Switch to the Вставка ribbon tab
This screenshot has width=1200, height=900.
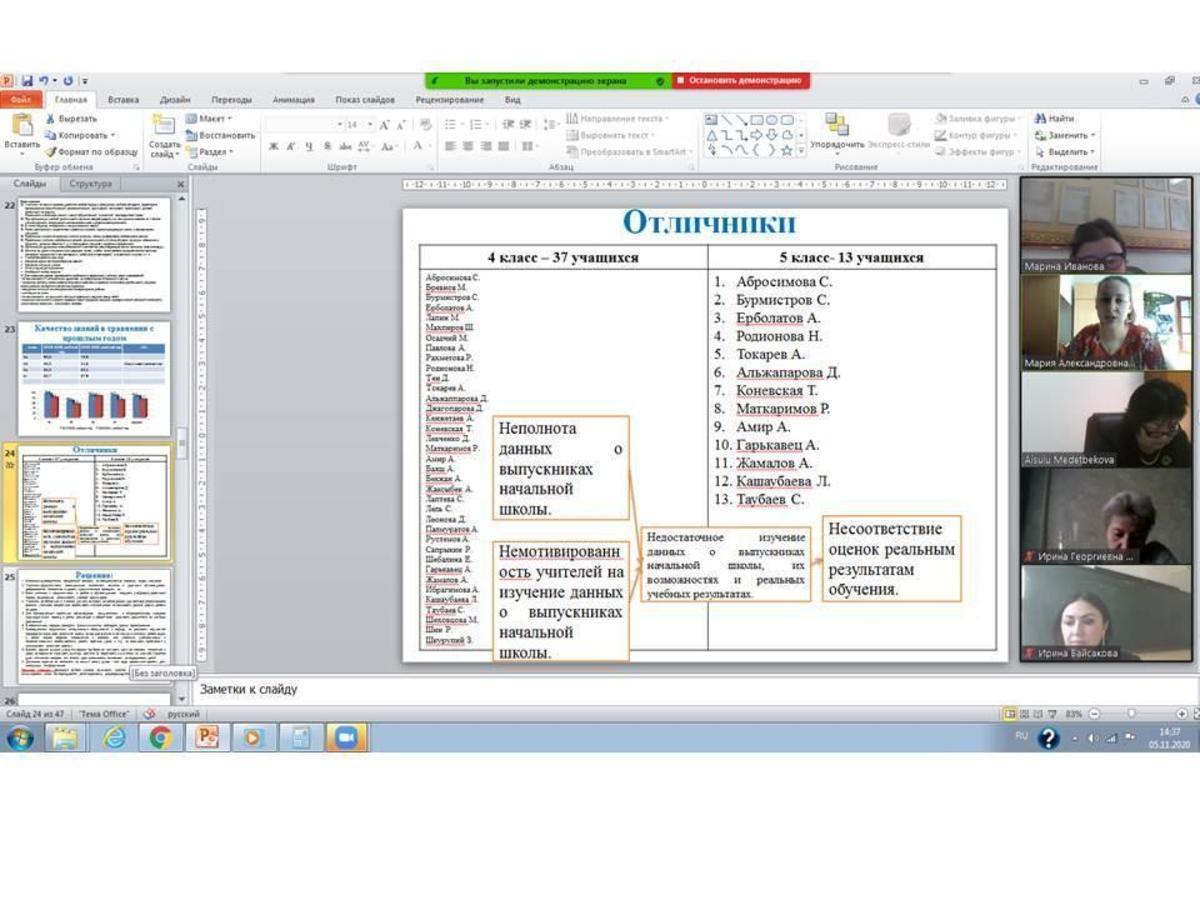click(123, 100)
